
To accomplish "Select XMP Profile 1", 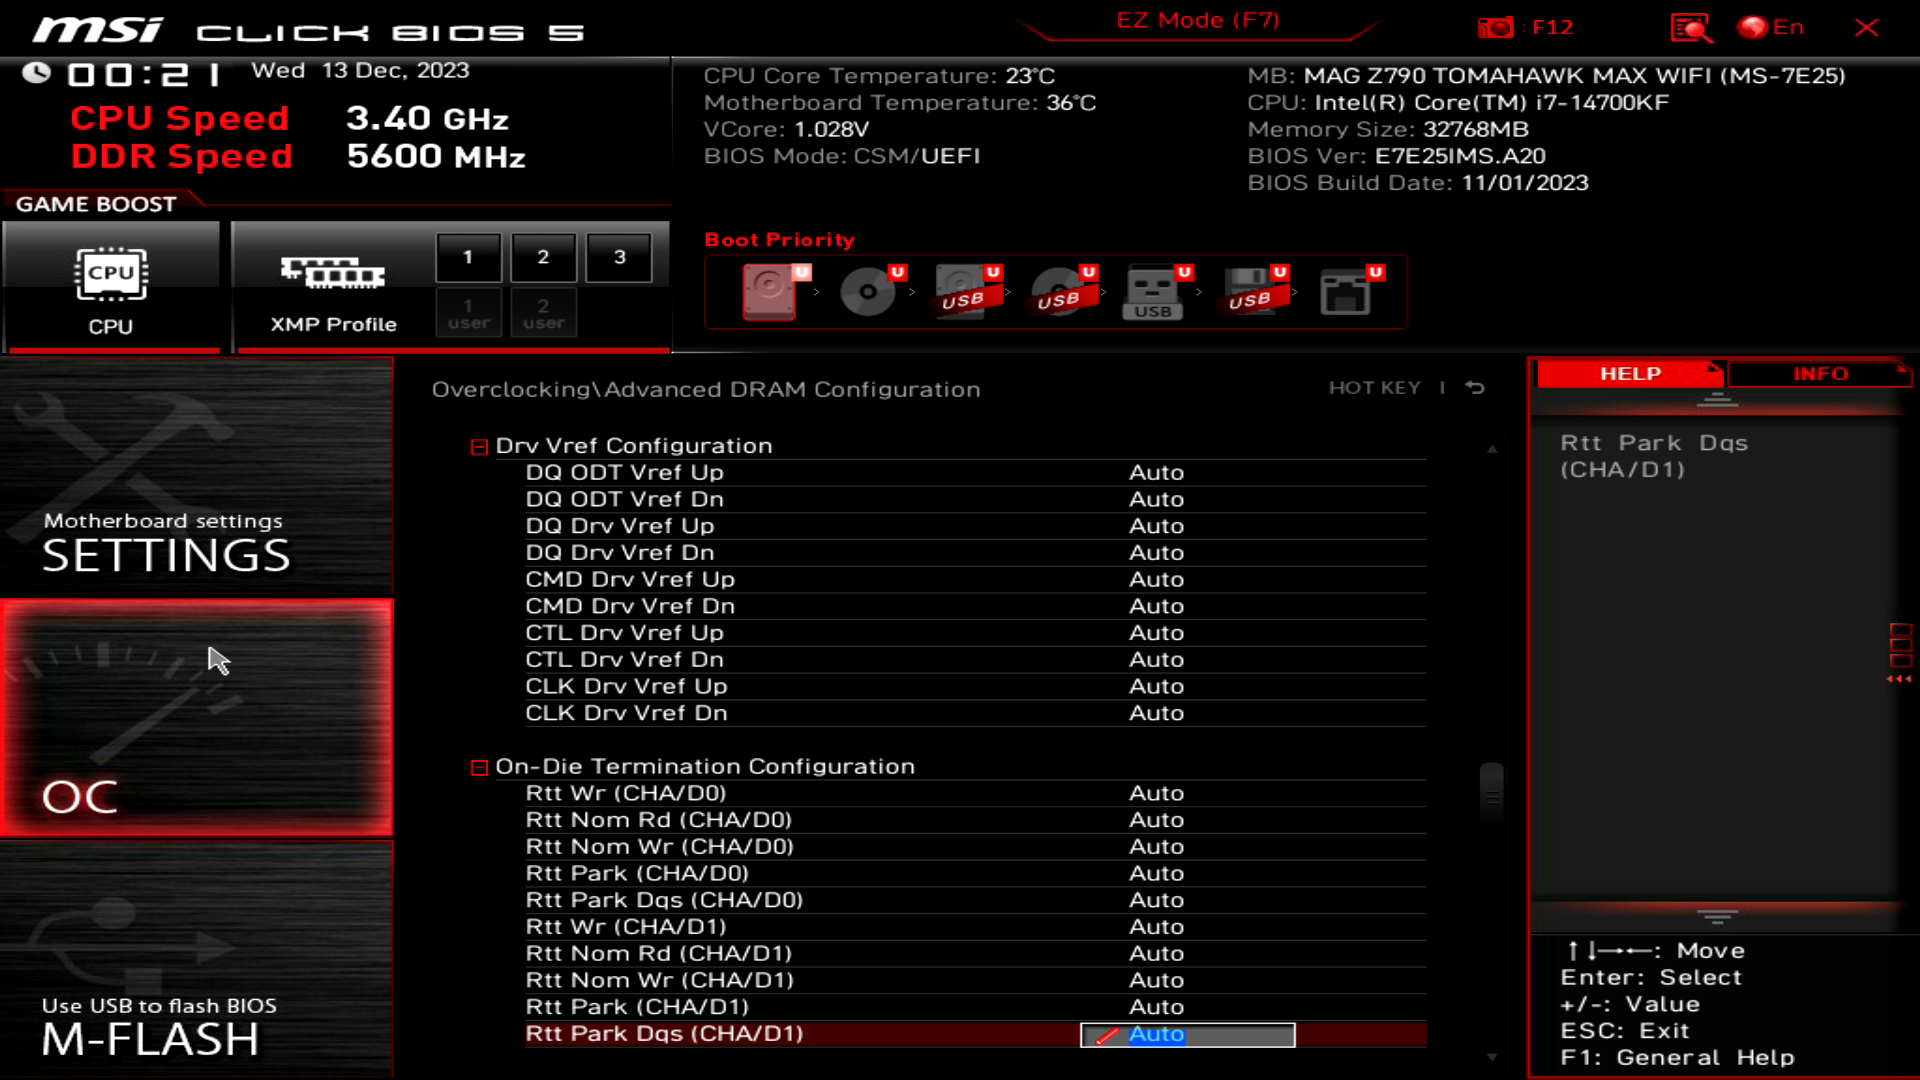I will click(468, 256).
